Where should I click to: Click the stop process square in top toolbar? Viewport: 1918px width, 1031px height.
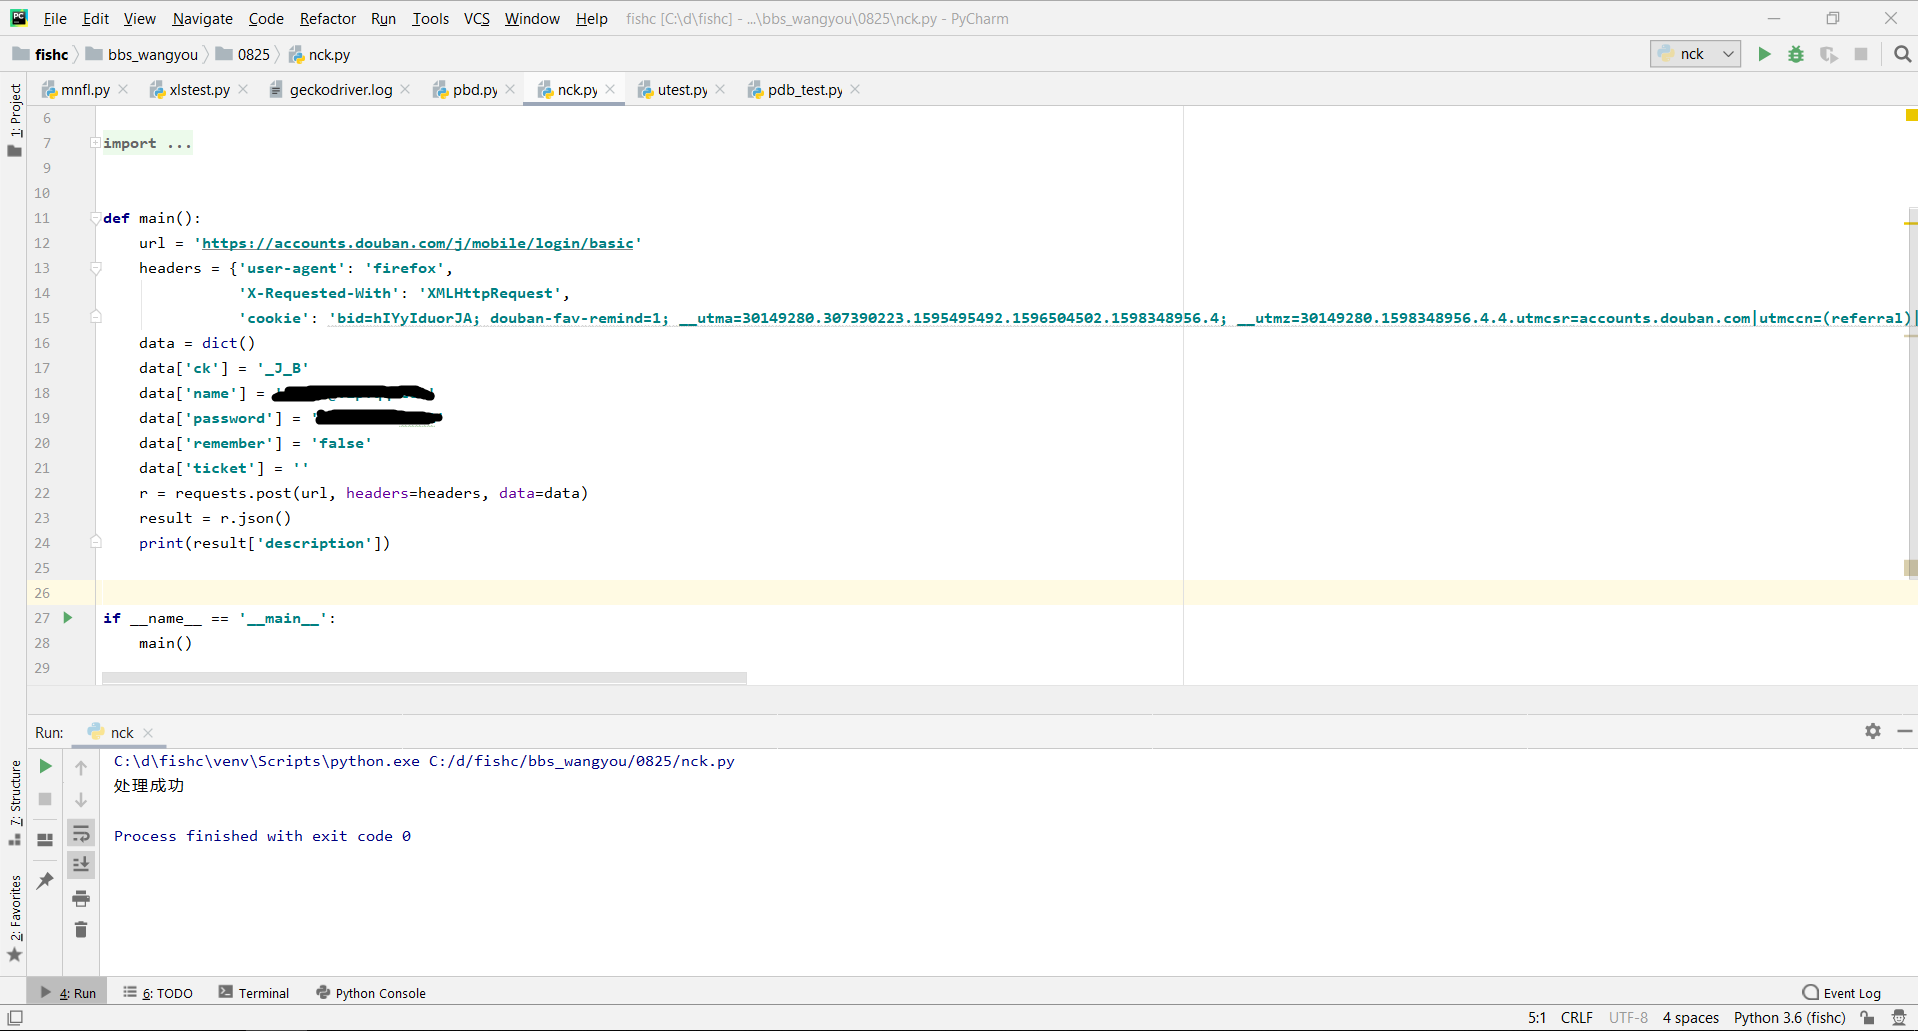click(1861, 54)
